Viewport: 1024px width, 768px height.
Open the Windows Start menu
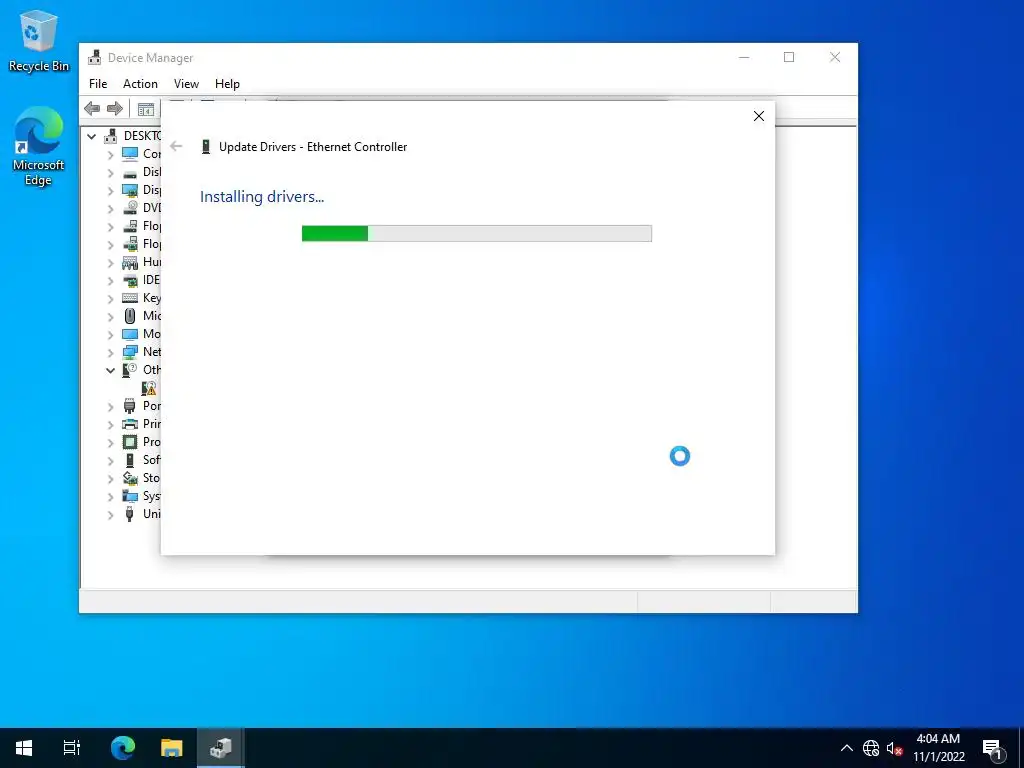click(24, 748)
